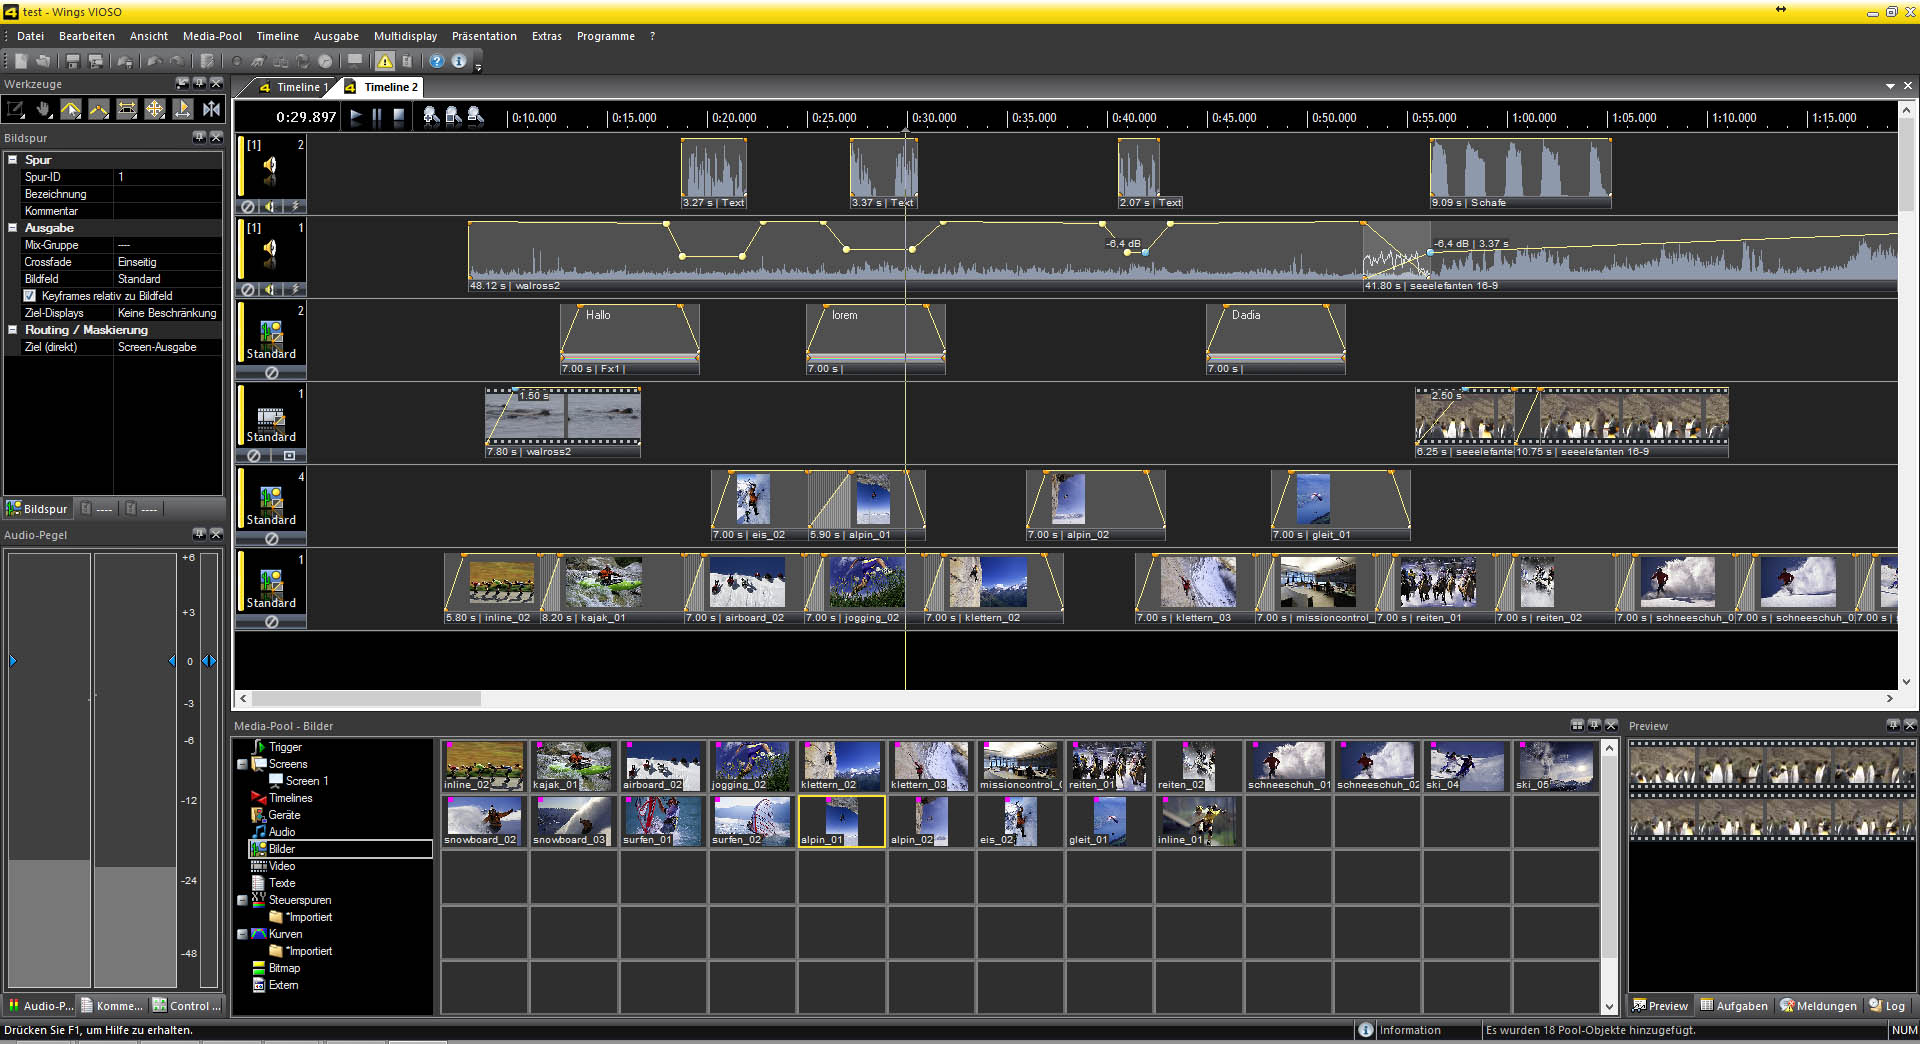
Task: Open the Media-Pool menu
Action: pos(212,36)
